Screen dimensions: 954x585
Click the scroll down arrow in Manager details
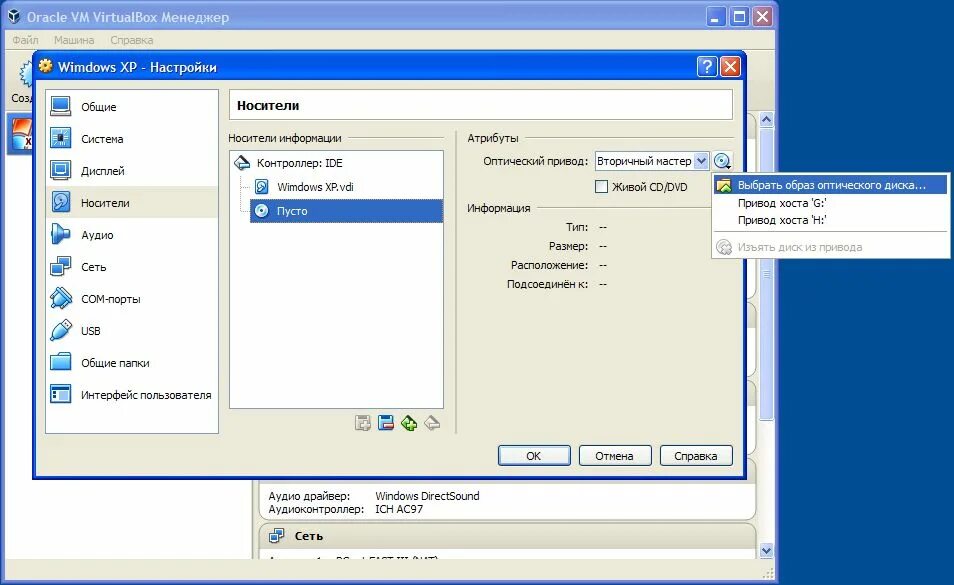tap(767, 550)
